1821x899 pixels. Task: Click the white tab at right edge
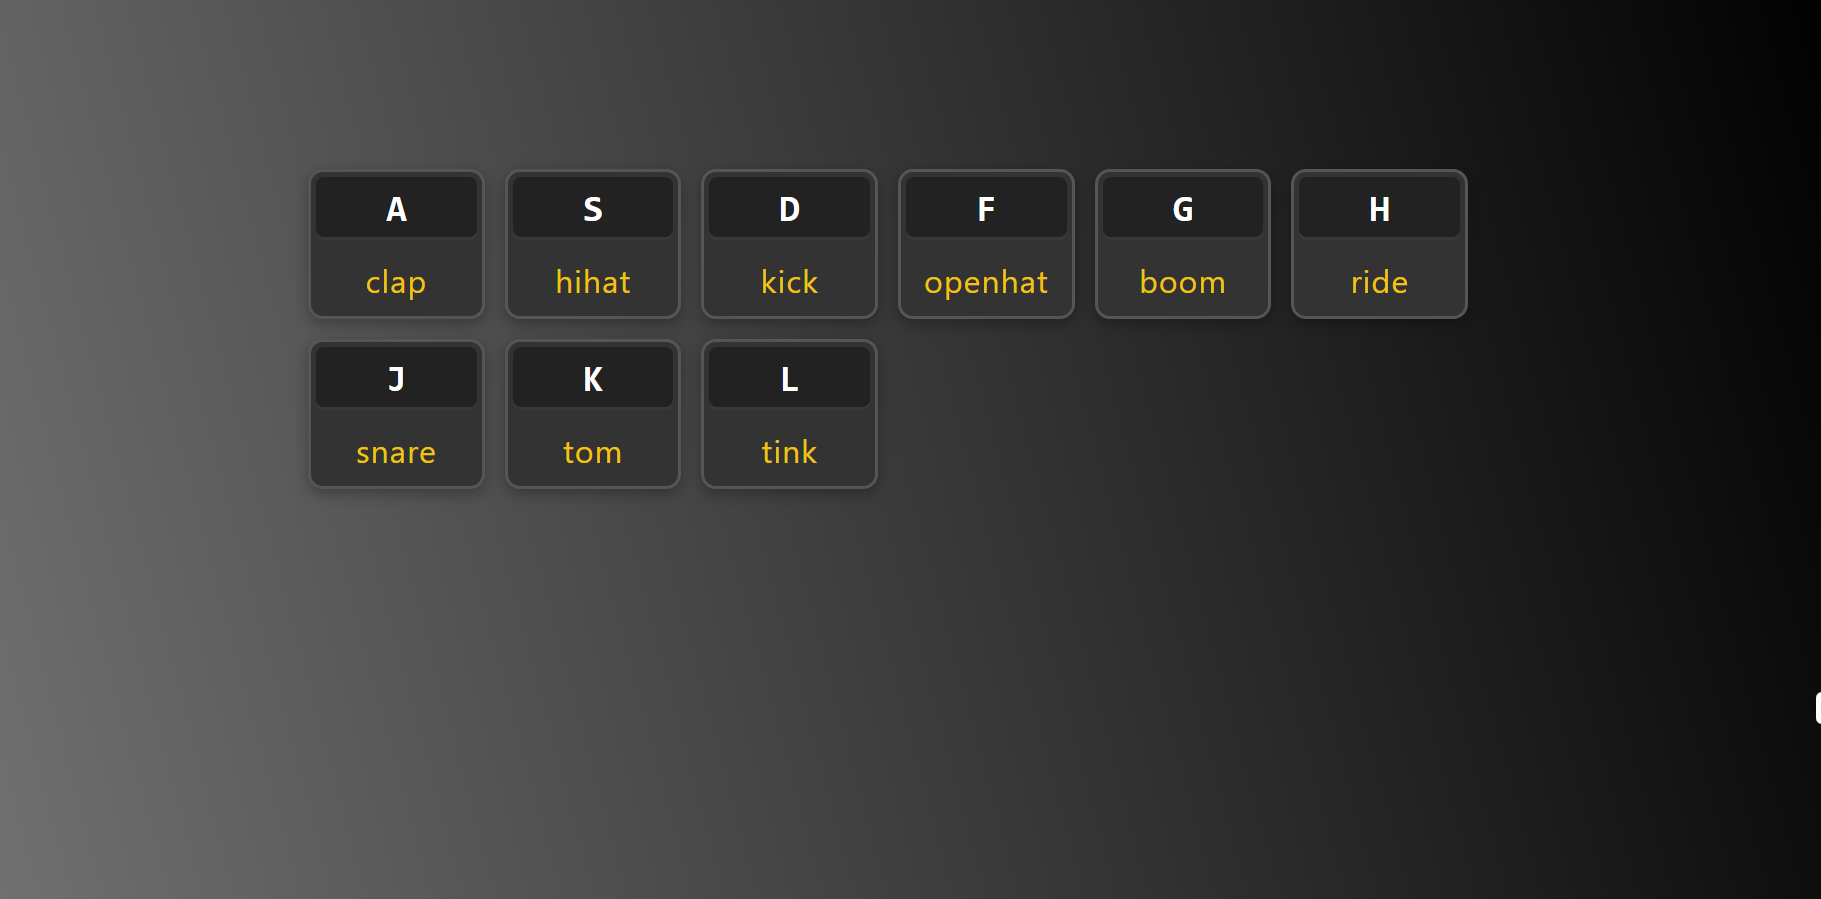pos(1817,707)
